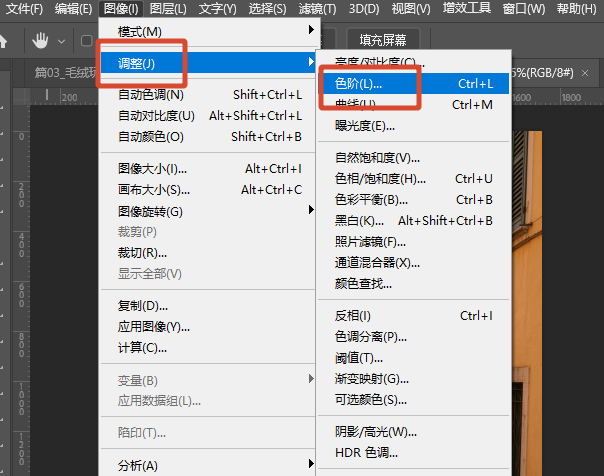Expand the 分析(A) submenu
The image size is (604, 476).
[208, 466]
